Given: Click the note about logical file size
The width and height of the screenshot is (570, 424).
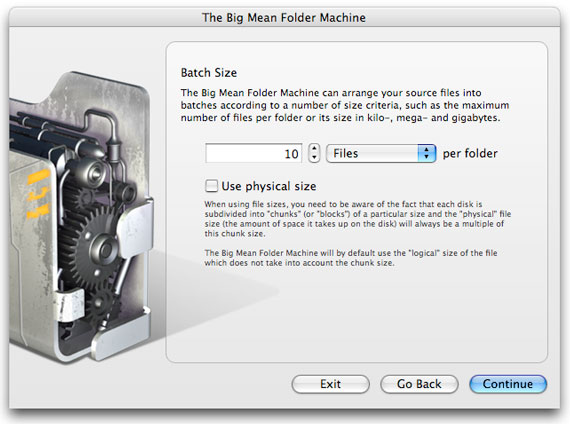Looking at the screenshot, I should point(351,258).
